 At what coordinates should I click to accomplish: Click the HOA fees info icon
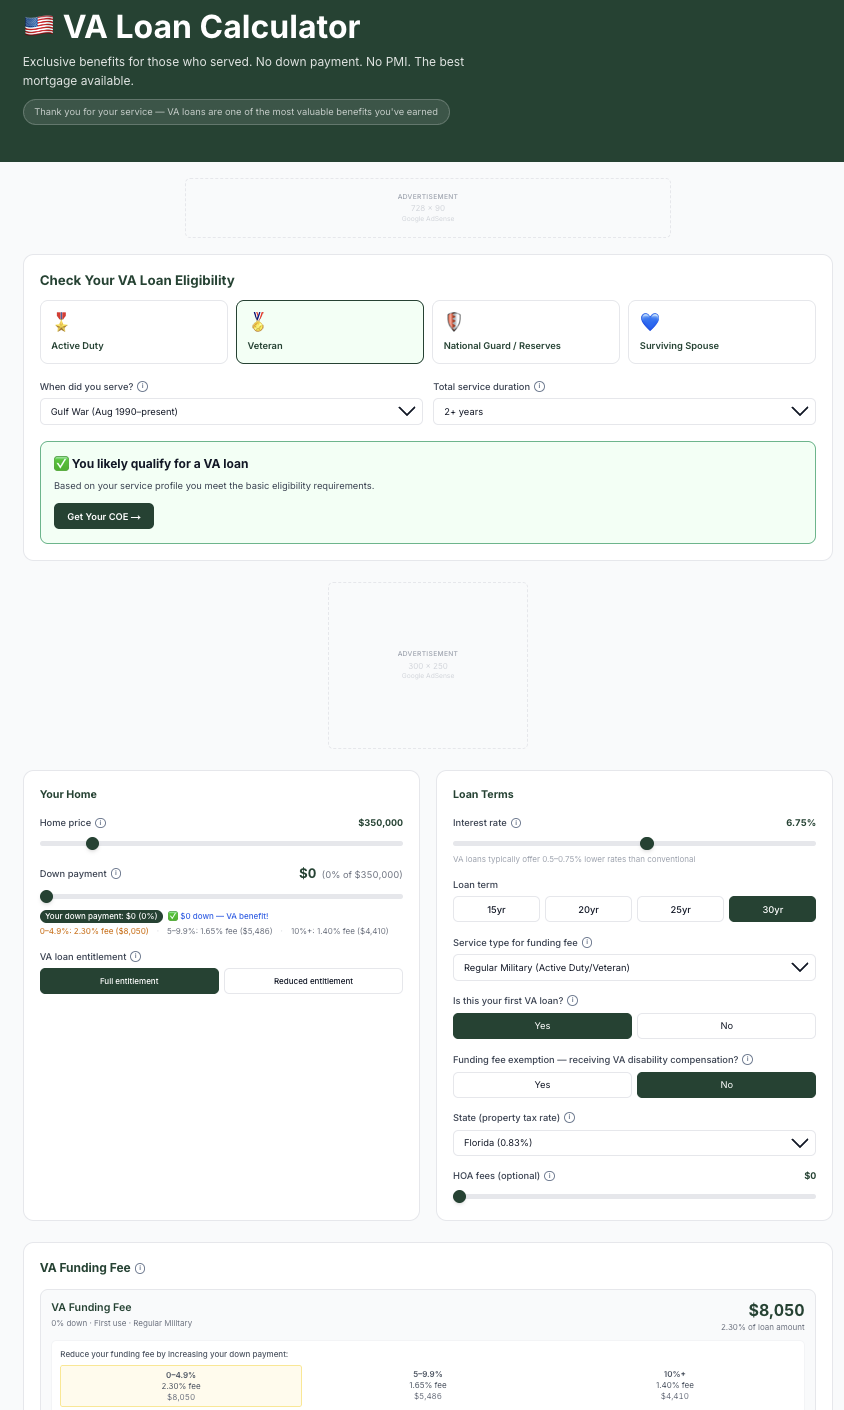[x=550, y=1176]
